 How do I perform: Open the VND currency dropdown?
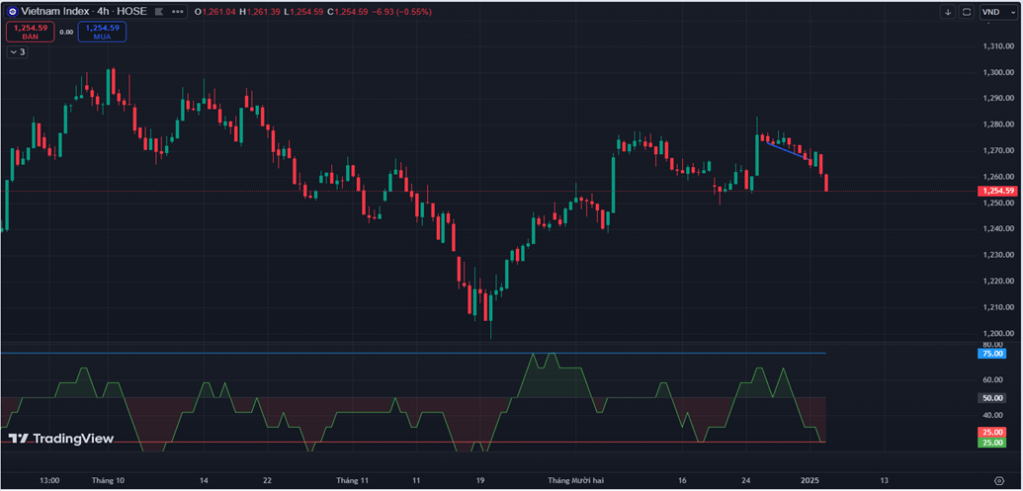tap(996, 12)
